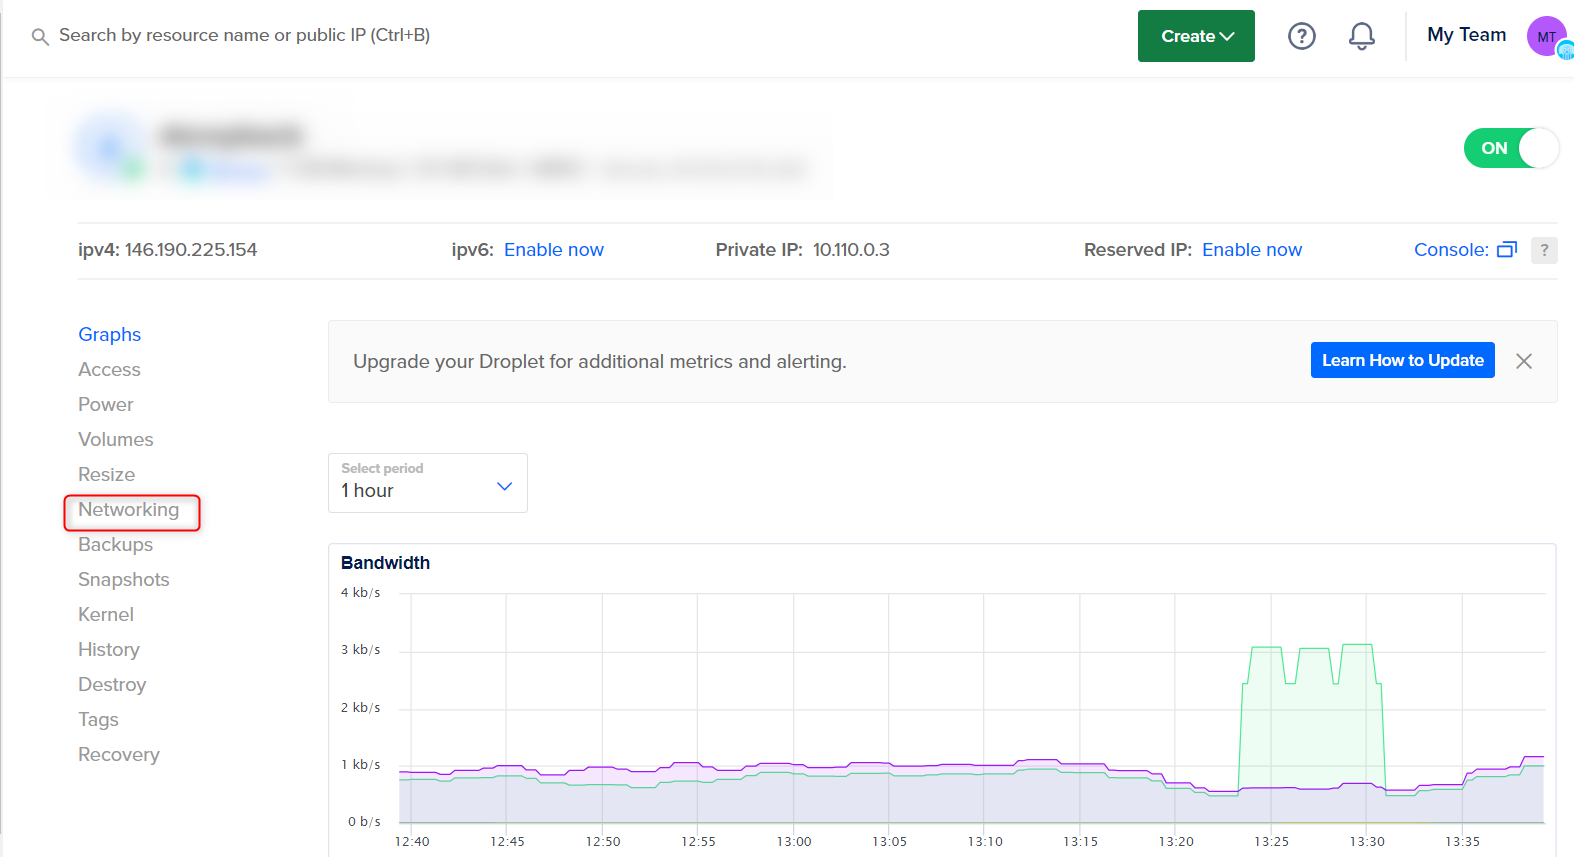Open the Destroy section
The height and width of the screenshot is (857, 1574).
pos(112,685)
